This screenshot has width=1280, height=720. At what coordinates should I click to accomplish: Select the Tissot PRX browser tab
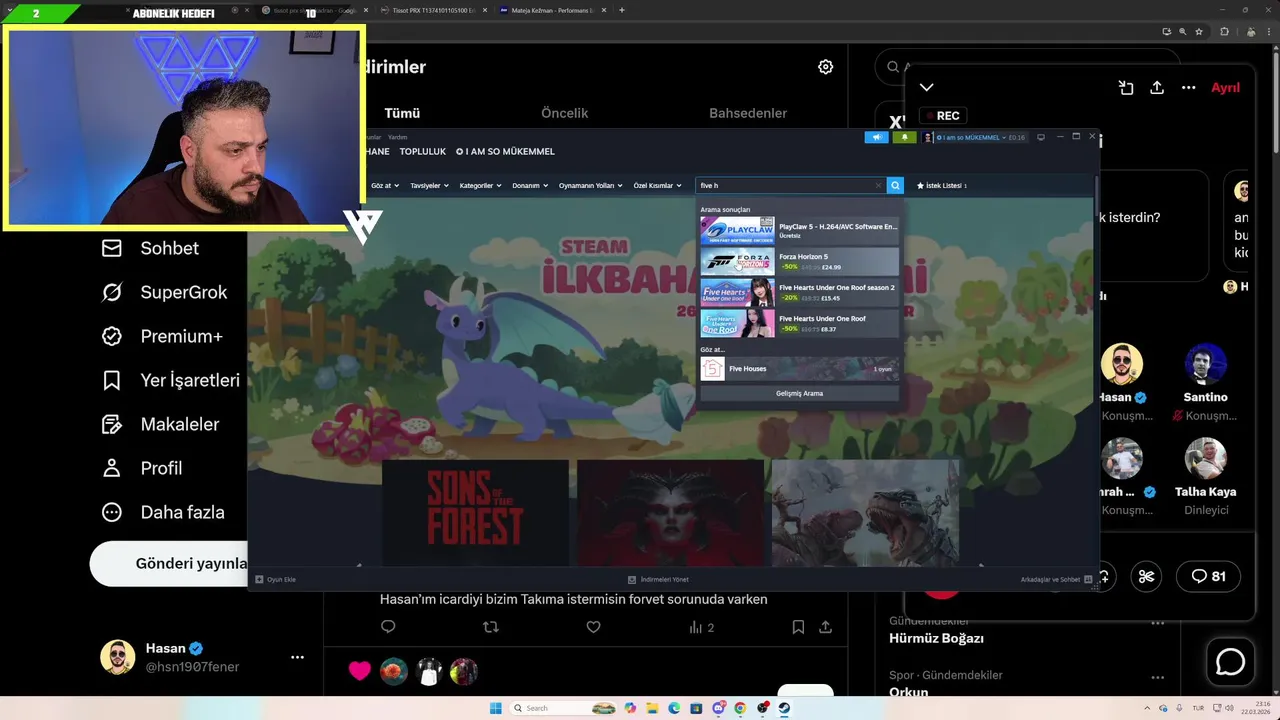pyautogui.click(x=432, y=10)
